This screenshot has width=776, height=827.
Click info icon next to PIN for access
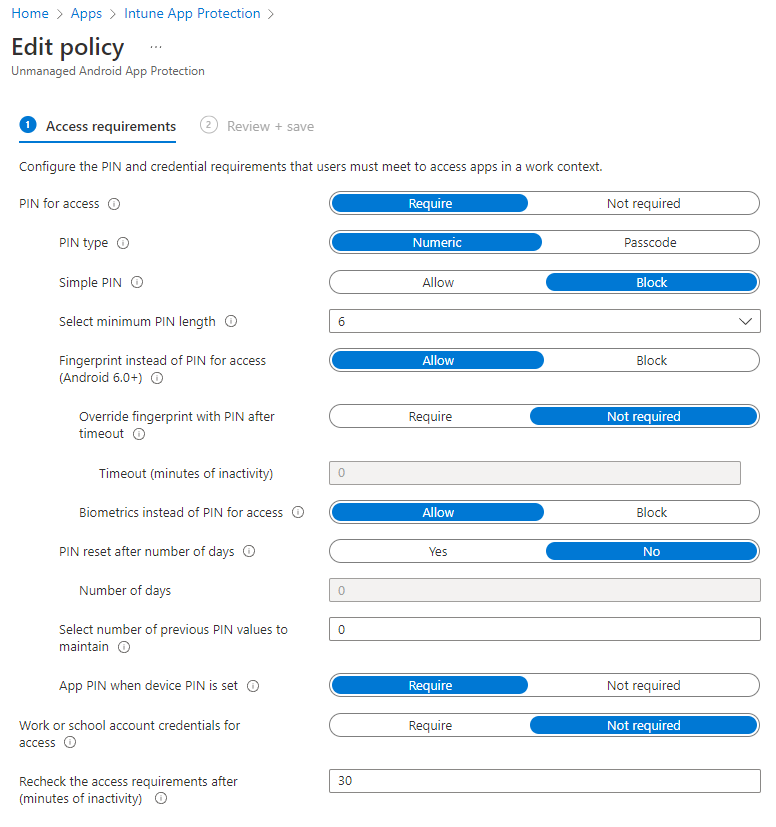click(114, 204)
